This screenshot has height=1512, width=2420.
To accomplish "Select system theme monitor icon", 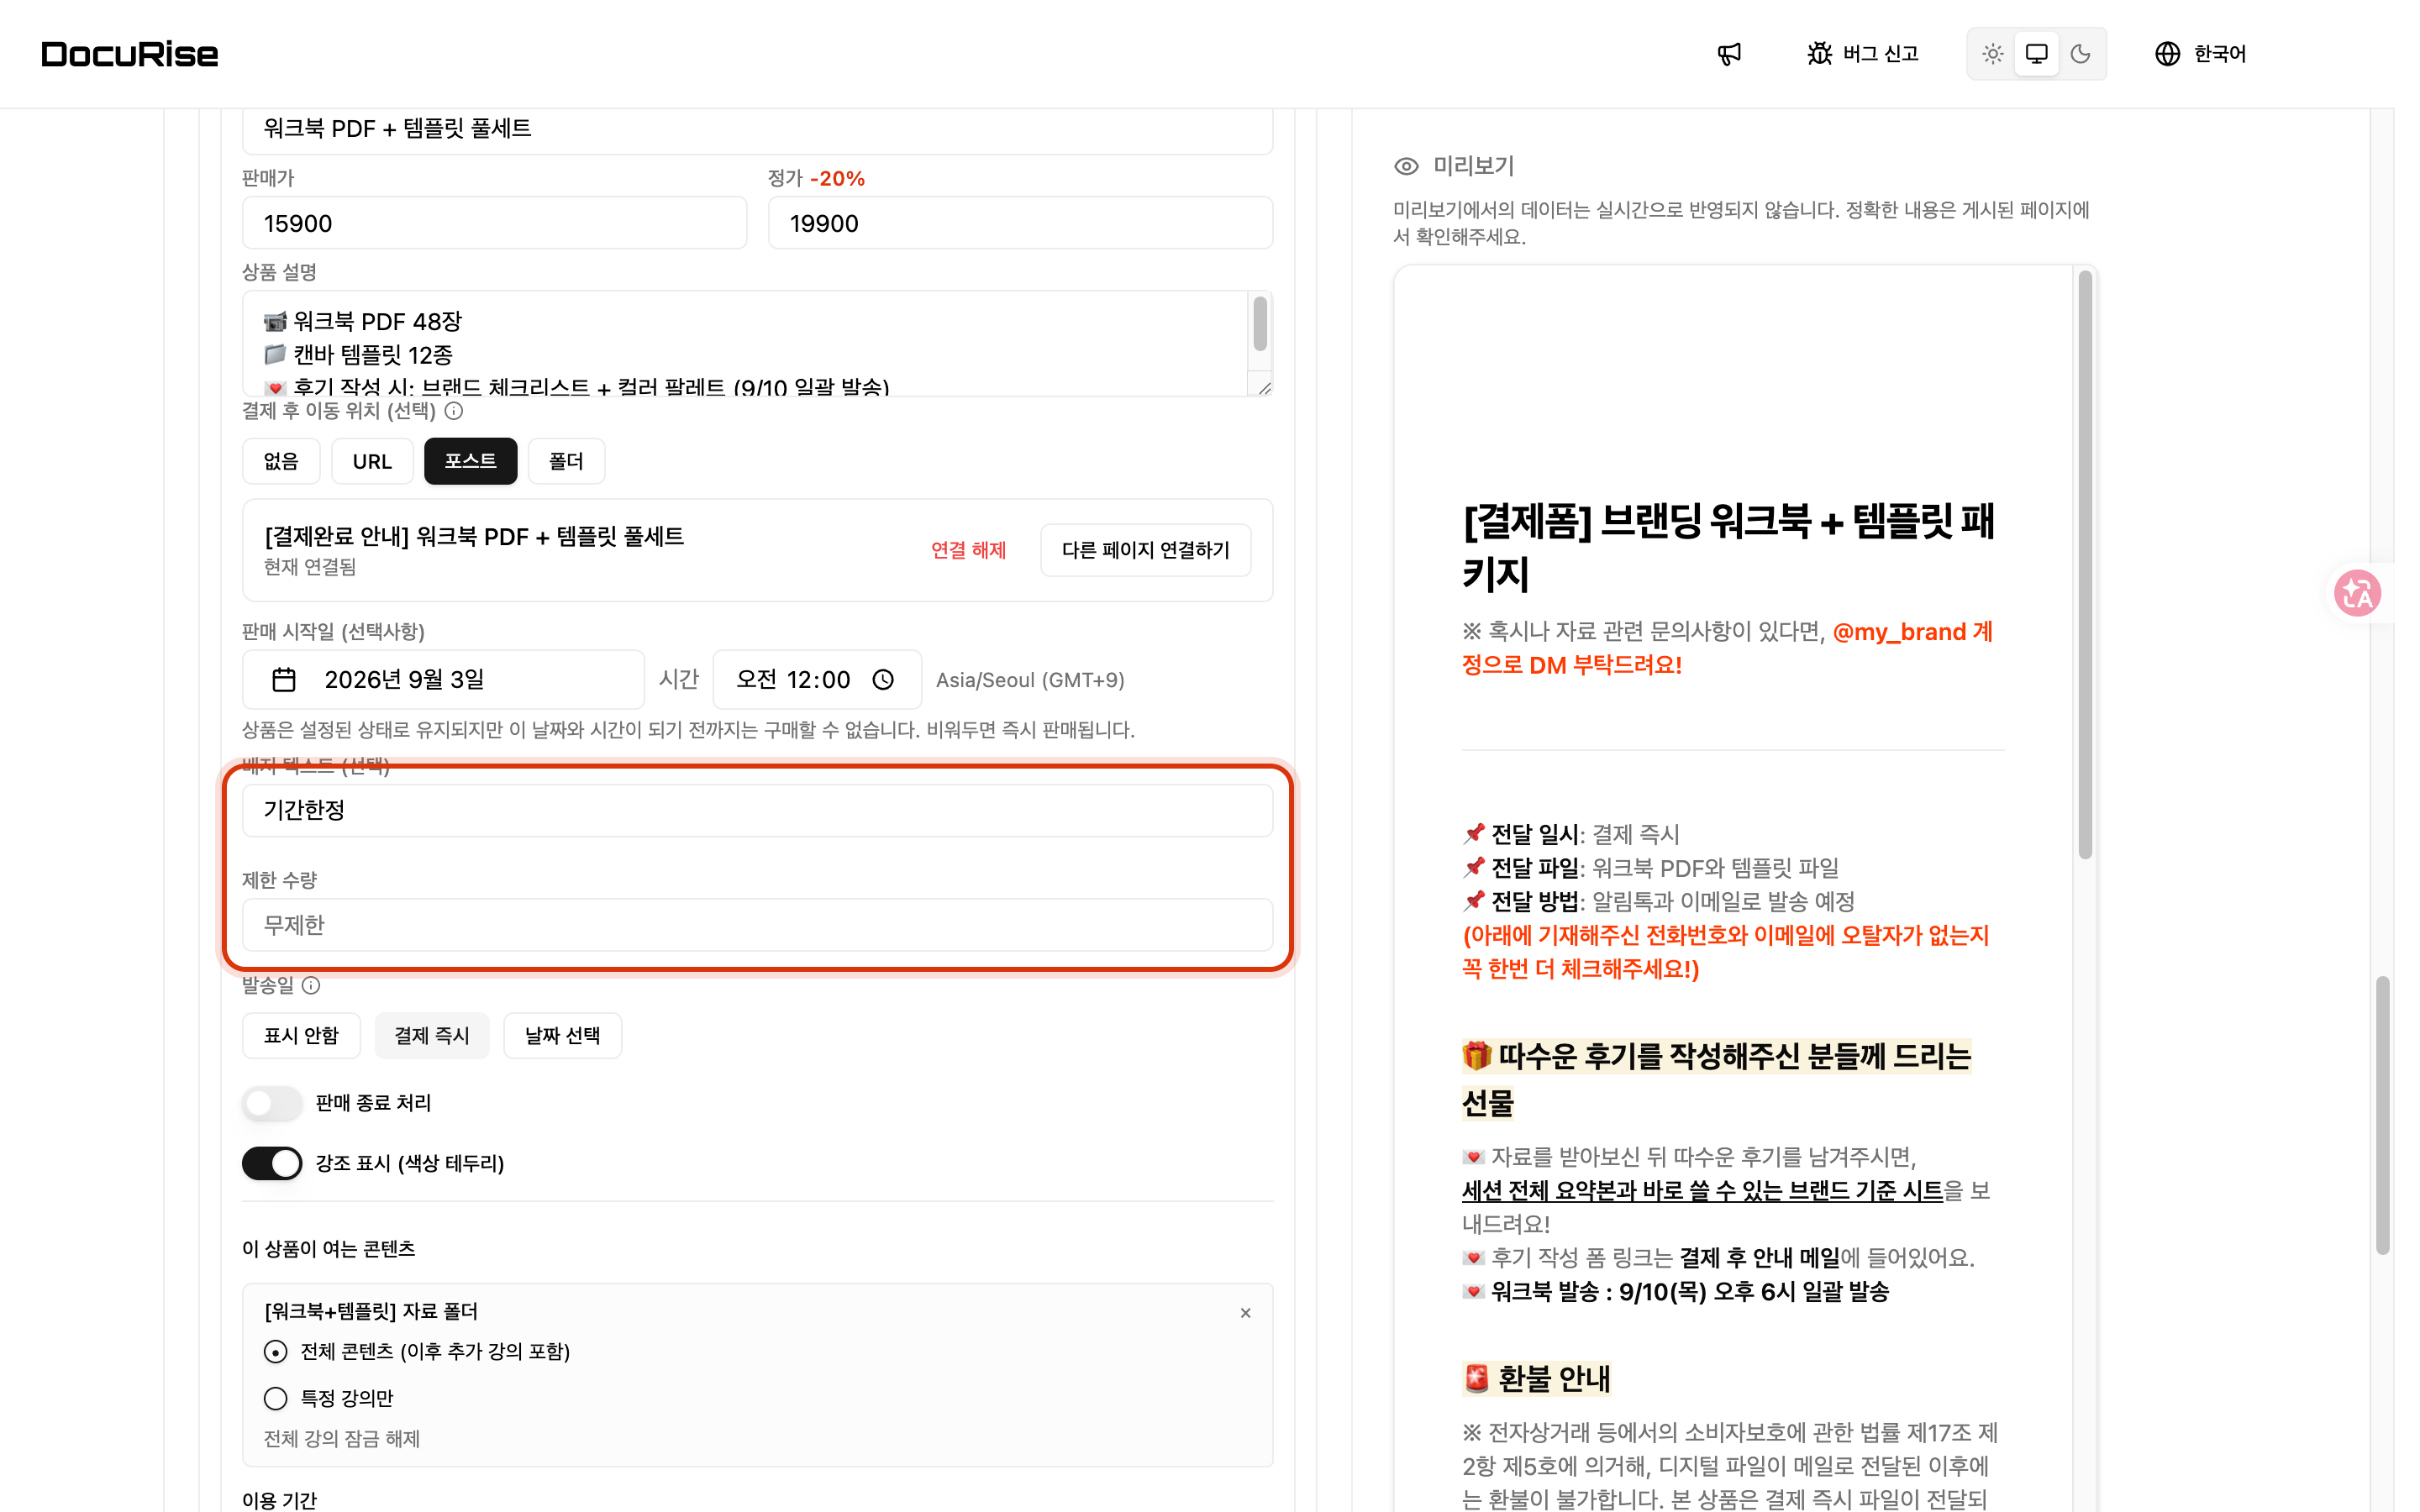I will tap(2036, 54).
